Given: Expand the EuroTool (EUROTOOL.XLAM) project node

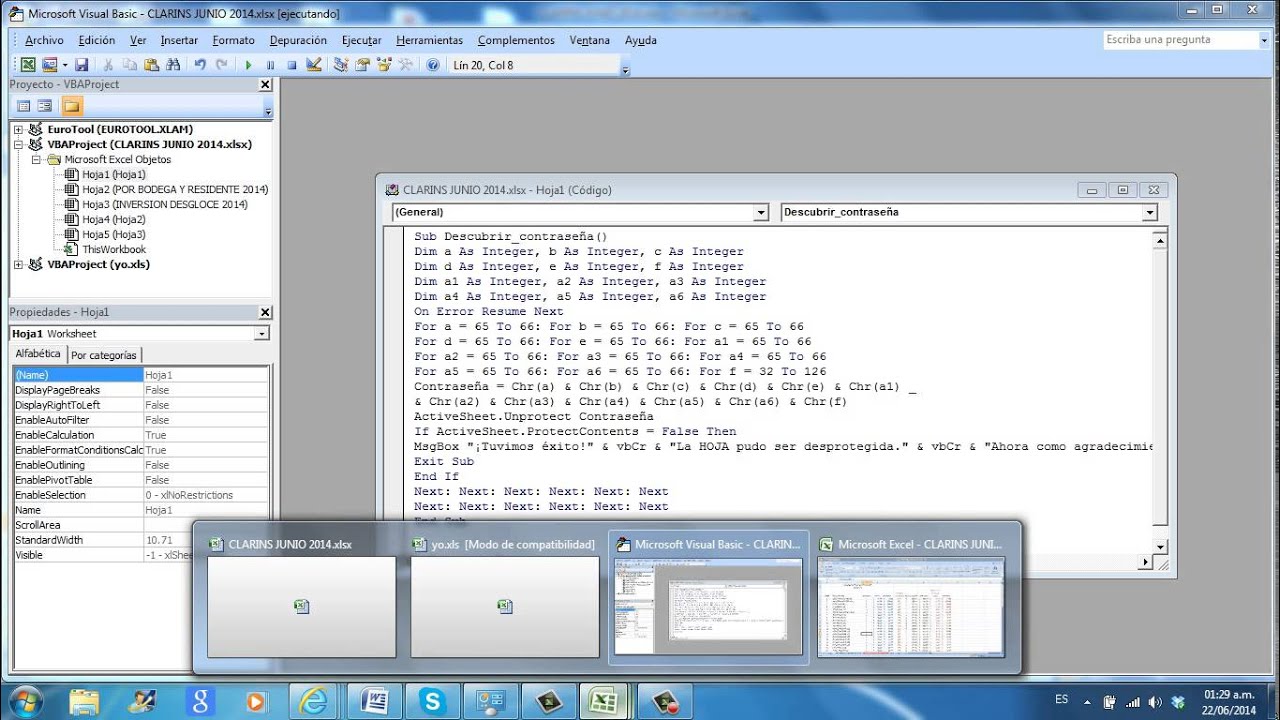Looking at the screenshot, I should point(18,129).
